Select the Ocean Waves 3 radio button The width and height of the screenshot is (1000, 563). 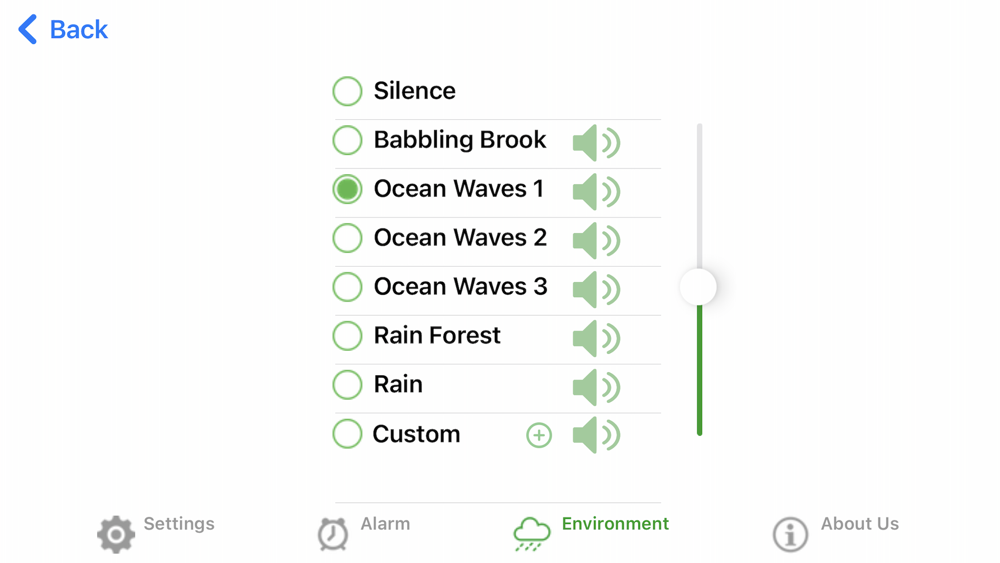pyautogui.click(x=347, y=287)
